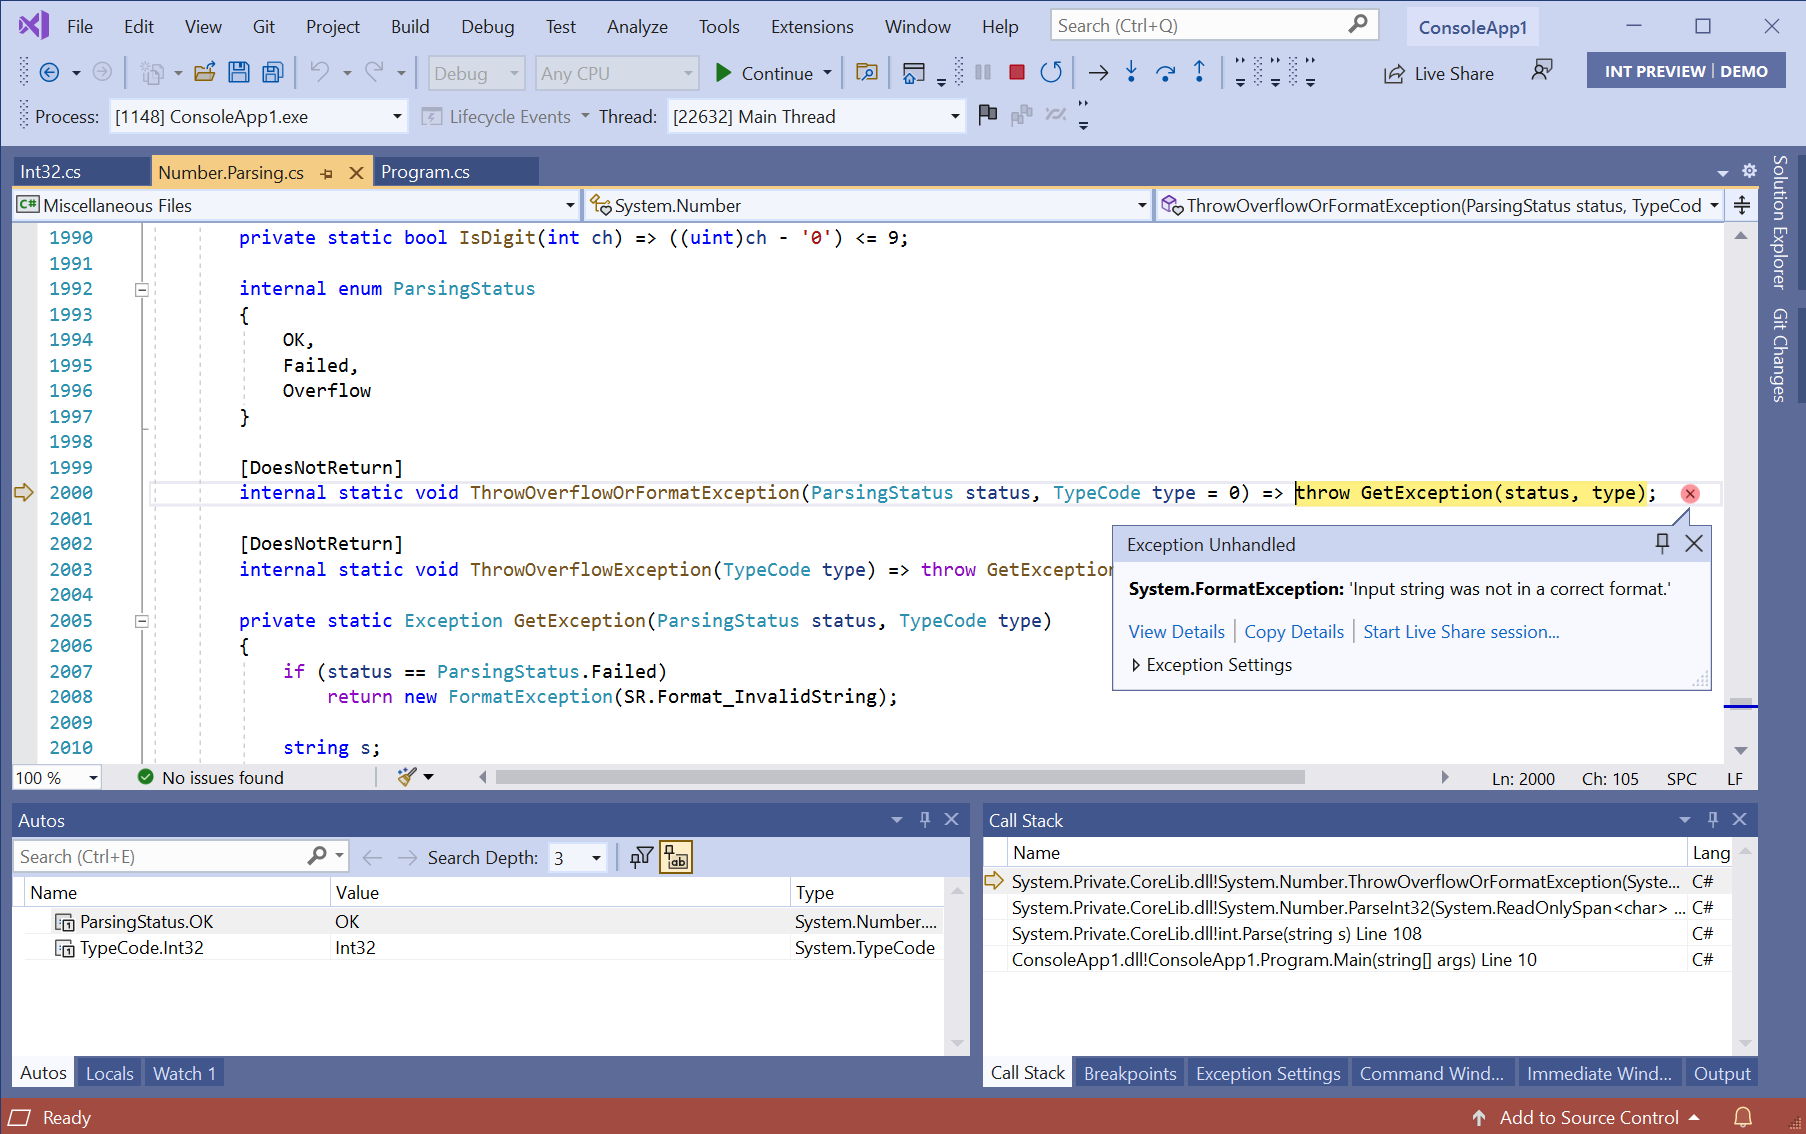Viewport: 1806px width, 1134px height.
Task: Click the Save icon in toolbar
Action: [x=239, y=73]
